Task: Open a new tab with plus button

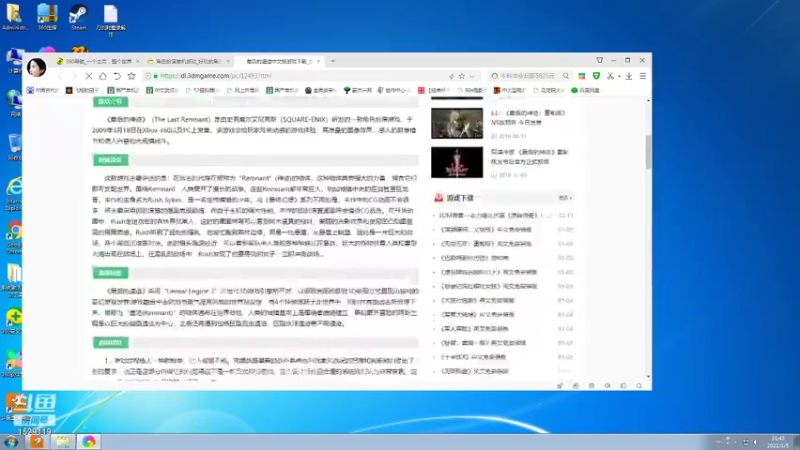Action: pyautogui.click(x=333, y=61)
